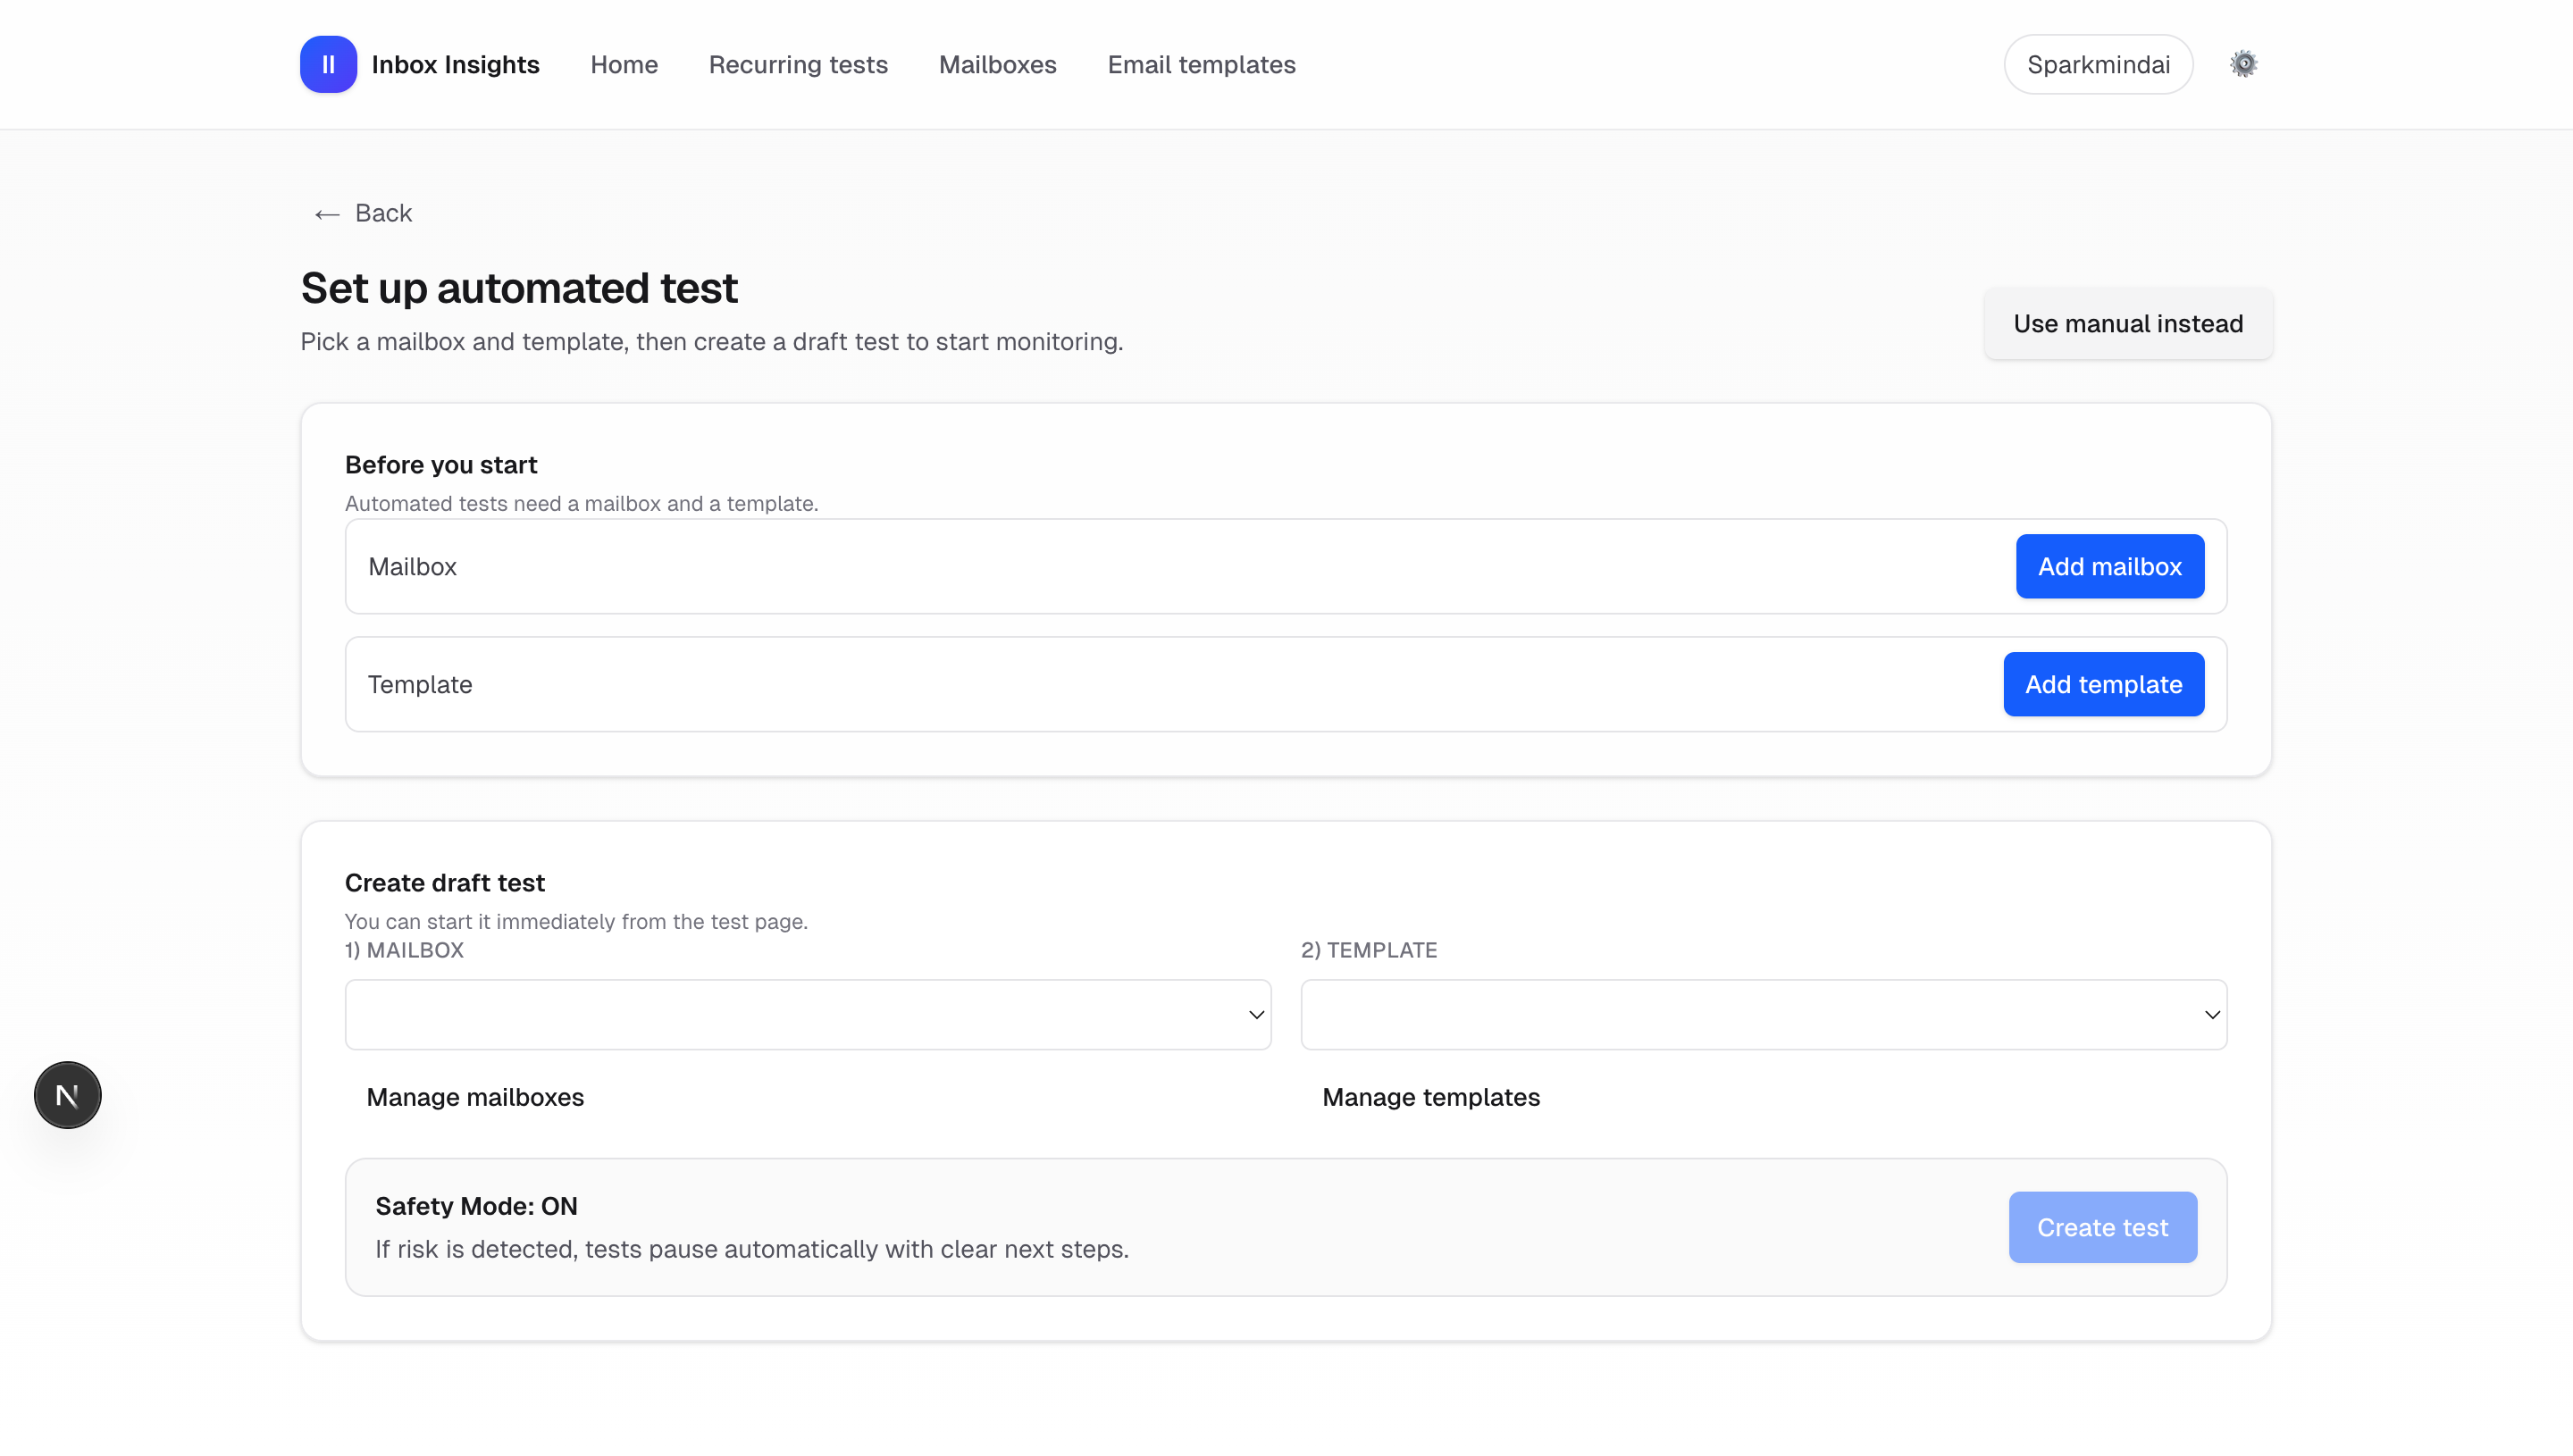
Task: Navigate to the Home tab
Action: (x=624, y=64)
